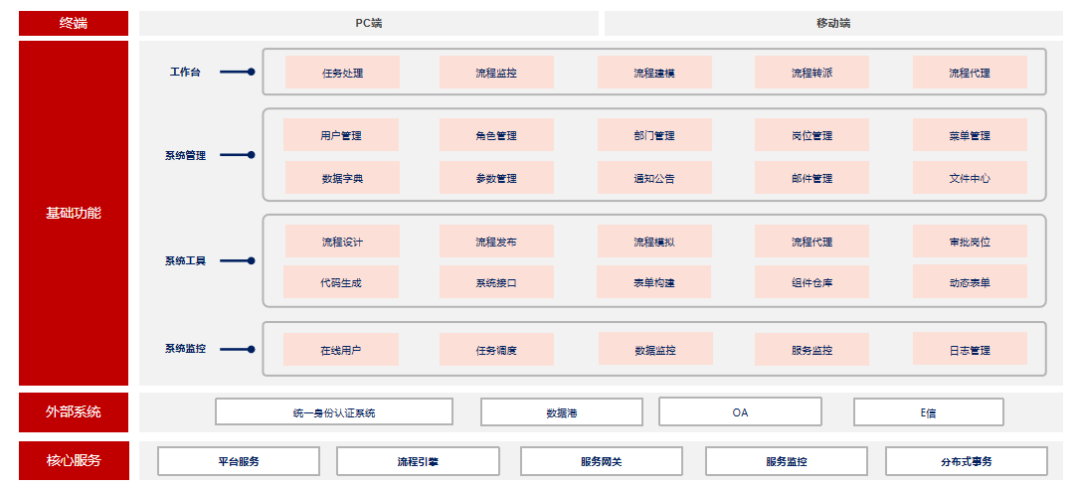Click the 服务网关 core service box
This screenshot has width=1080, height=488.
click(601, 461)
